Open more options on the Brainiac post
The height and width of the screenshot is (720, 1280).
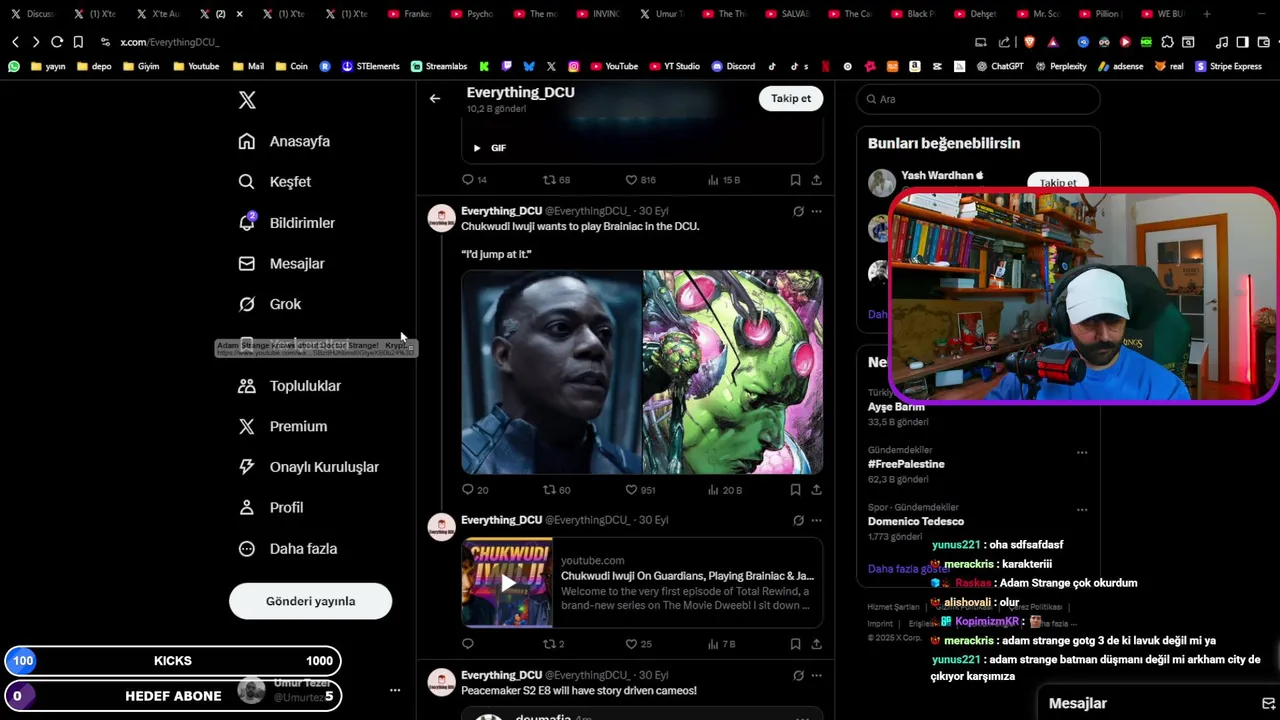pyautogui.click(x=816, y=211)
